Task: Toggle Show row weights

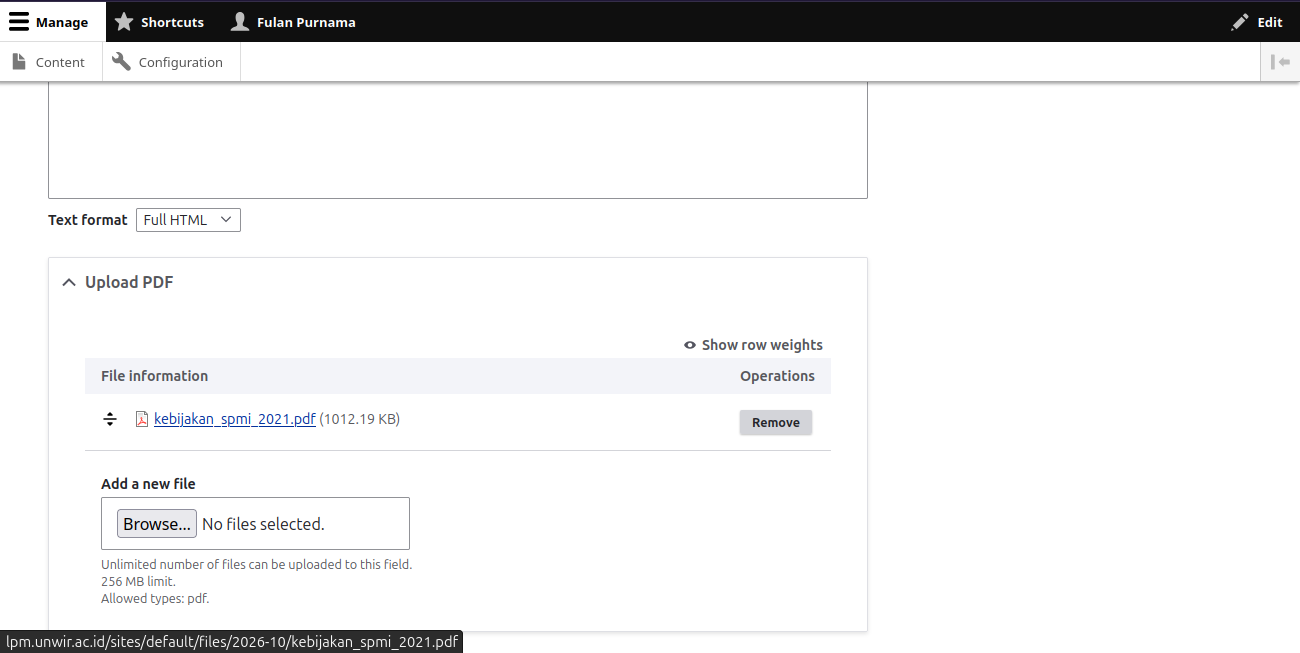Action: [753, 345]
